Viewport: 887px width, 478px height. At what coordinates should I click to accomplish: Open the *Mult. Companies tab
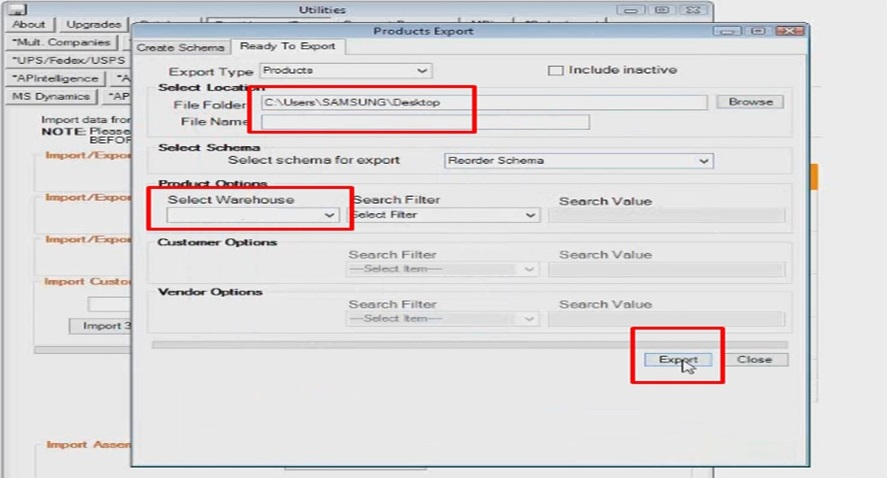(61, 43)
